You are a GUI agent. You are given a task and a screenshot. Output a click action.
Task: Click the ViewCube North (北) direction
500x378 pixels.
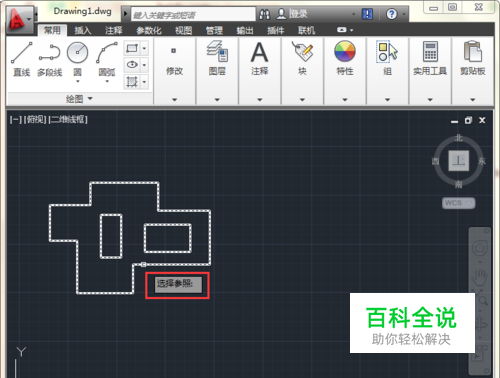pyautogui.click(x=459, y=138)
